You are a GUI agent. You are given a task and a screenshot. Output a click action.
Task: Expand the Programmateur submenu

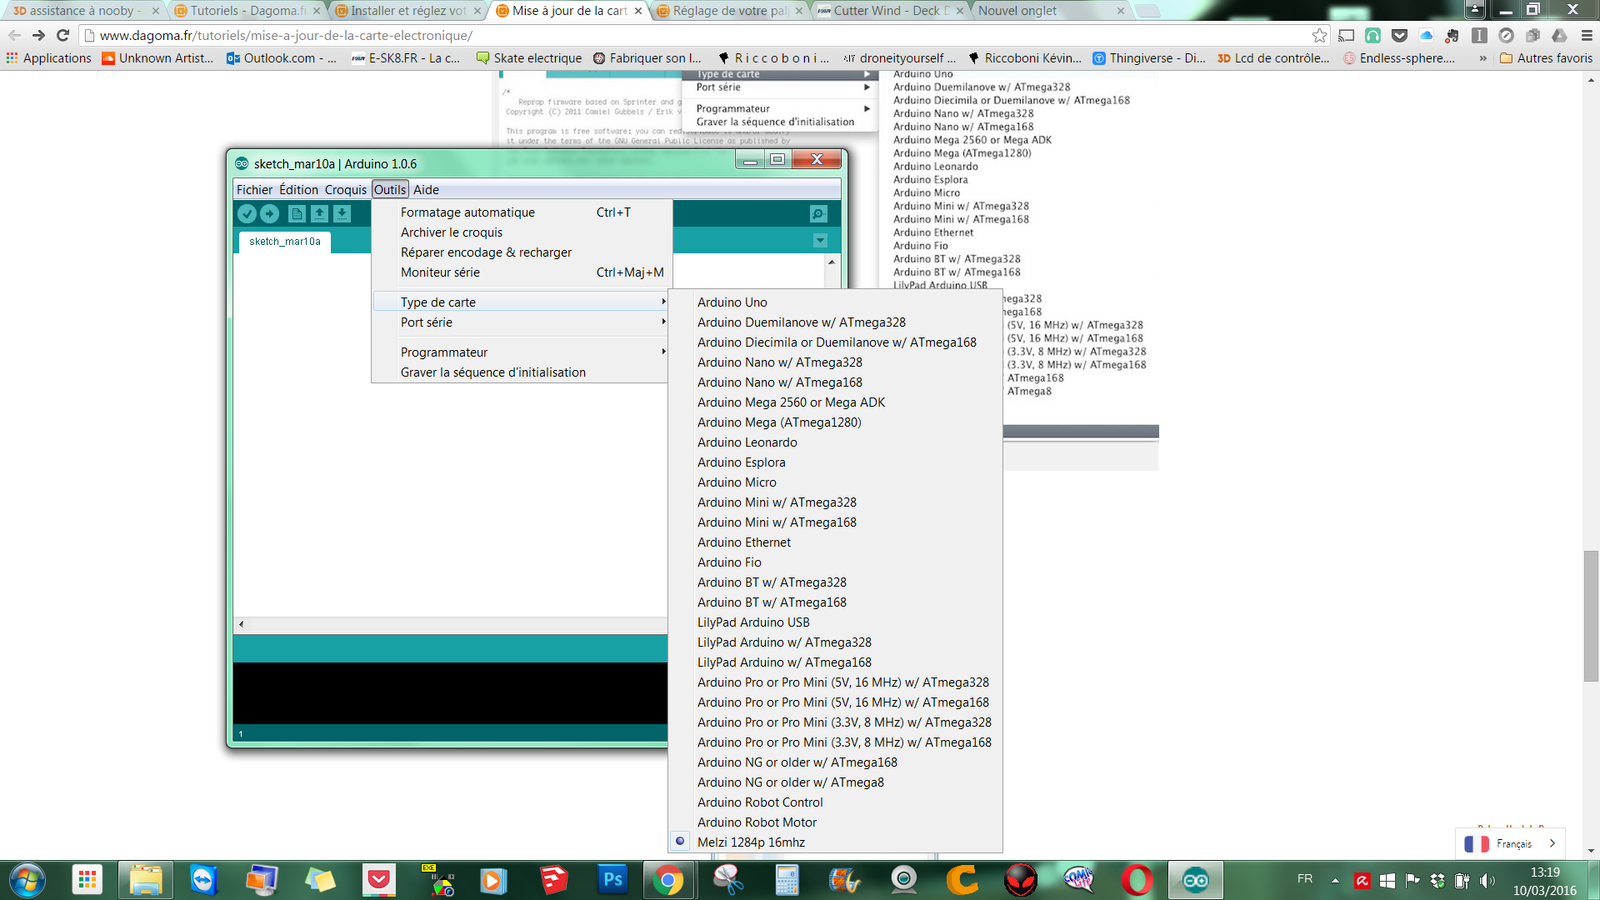[520, 352]
